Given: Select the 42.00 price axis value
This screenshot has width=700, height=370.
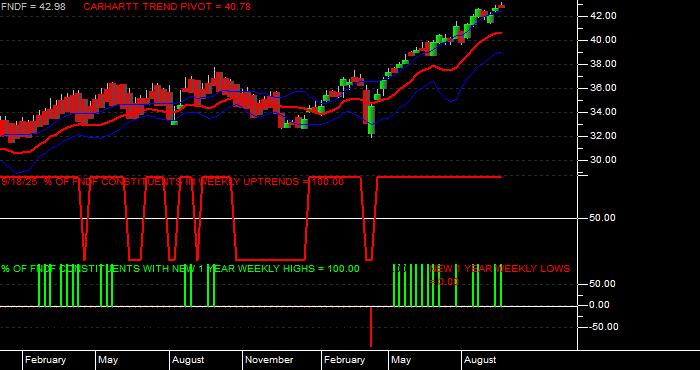Looking at the screenshot, I should click(x=603, y=16).
